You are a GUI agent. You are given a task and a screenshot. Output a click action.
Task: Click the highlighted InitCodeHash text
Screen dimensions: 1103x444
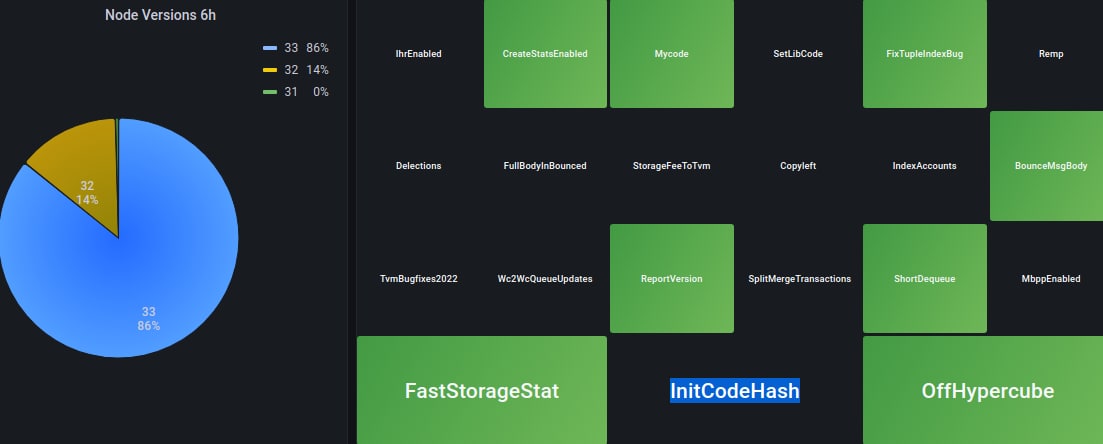[734, 391]
